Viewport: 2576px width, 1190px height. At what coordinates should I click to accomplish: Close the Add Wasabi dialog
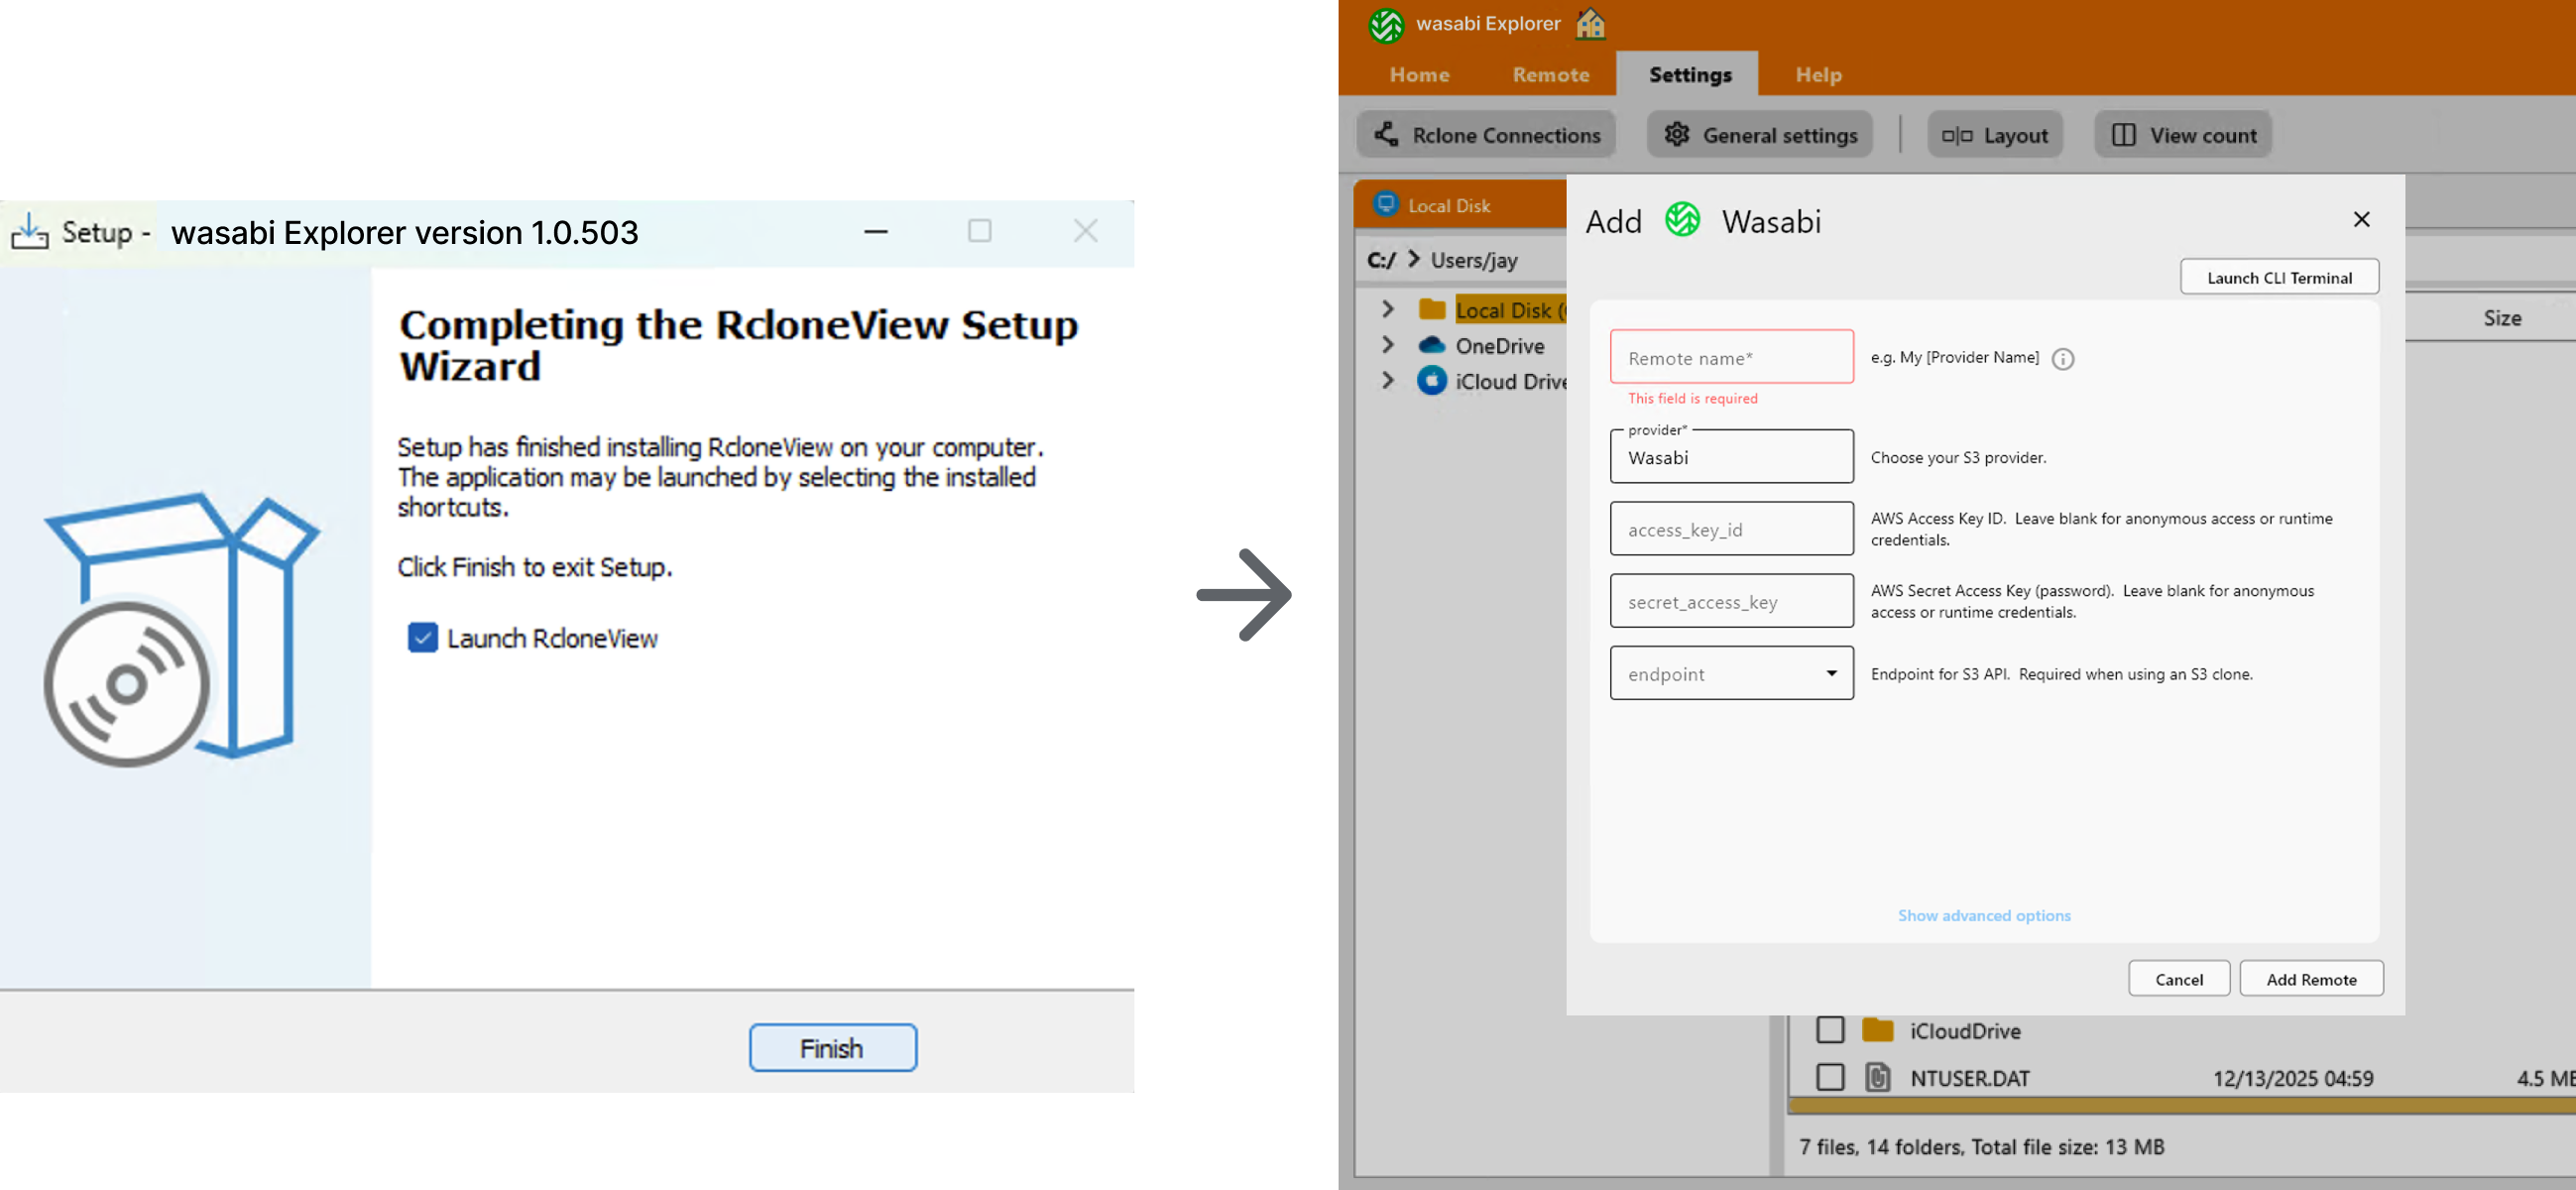coord(2361,219)
